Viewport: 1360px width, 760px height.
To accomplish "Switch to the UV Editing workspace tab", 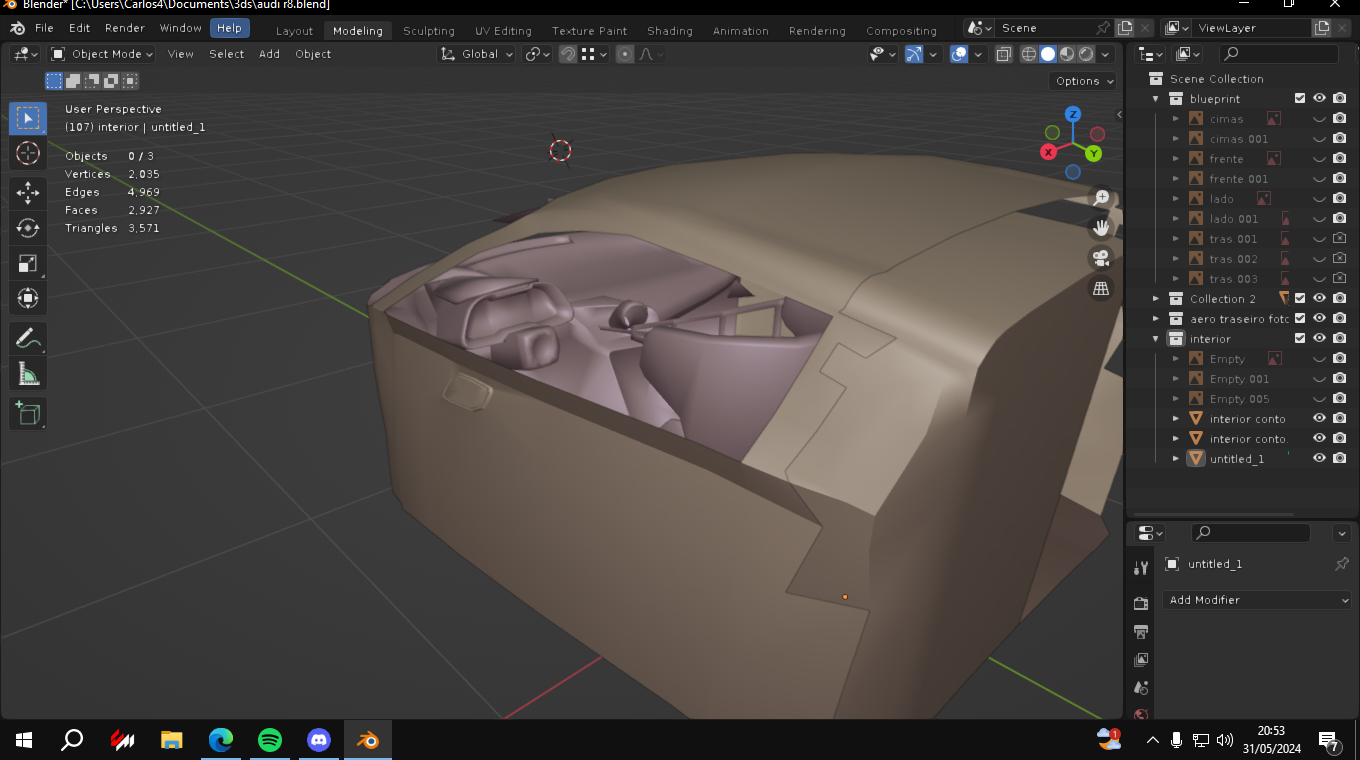I will point(503,31).
